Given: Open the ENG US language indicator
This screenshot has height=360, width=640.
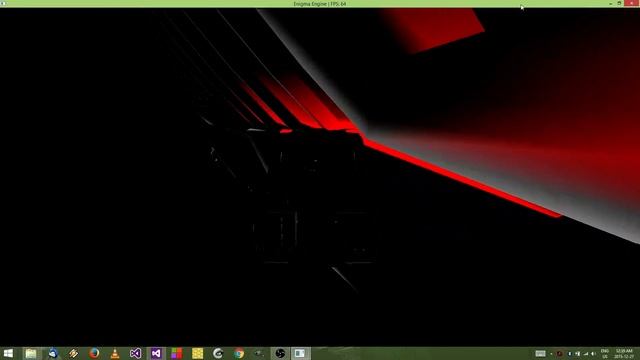Looking at the screenshot, I should (x=605, y=353).
